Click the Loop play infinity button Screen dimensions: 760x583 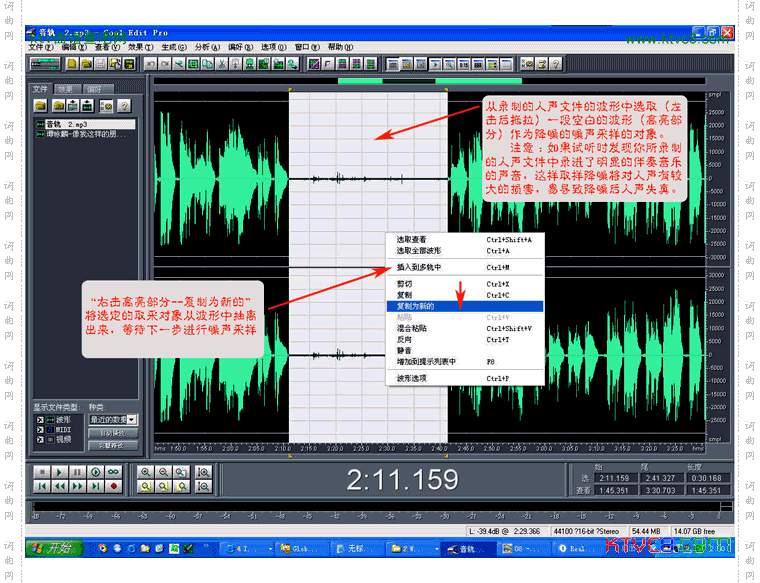(113, 472)
